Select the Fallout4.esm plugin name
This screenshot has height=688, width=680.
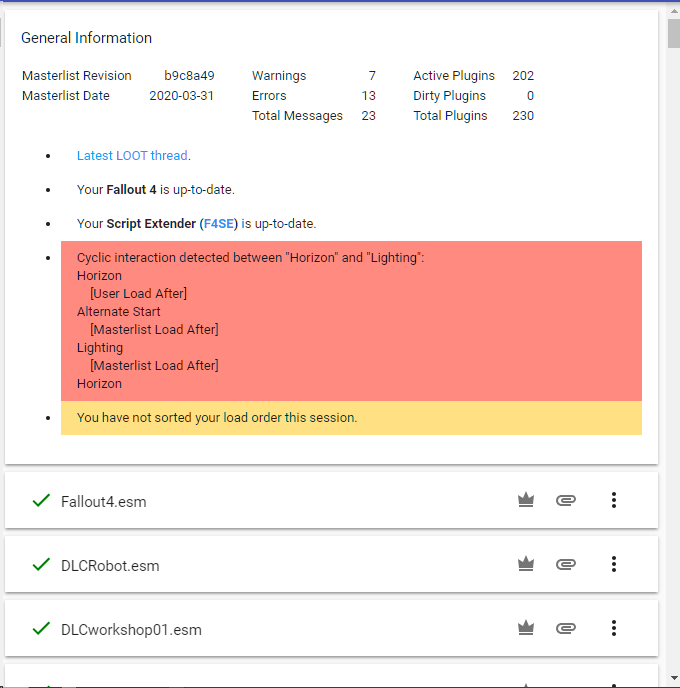tap(104, 502)
